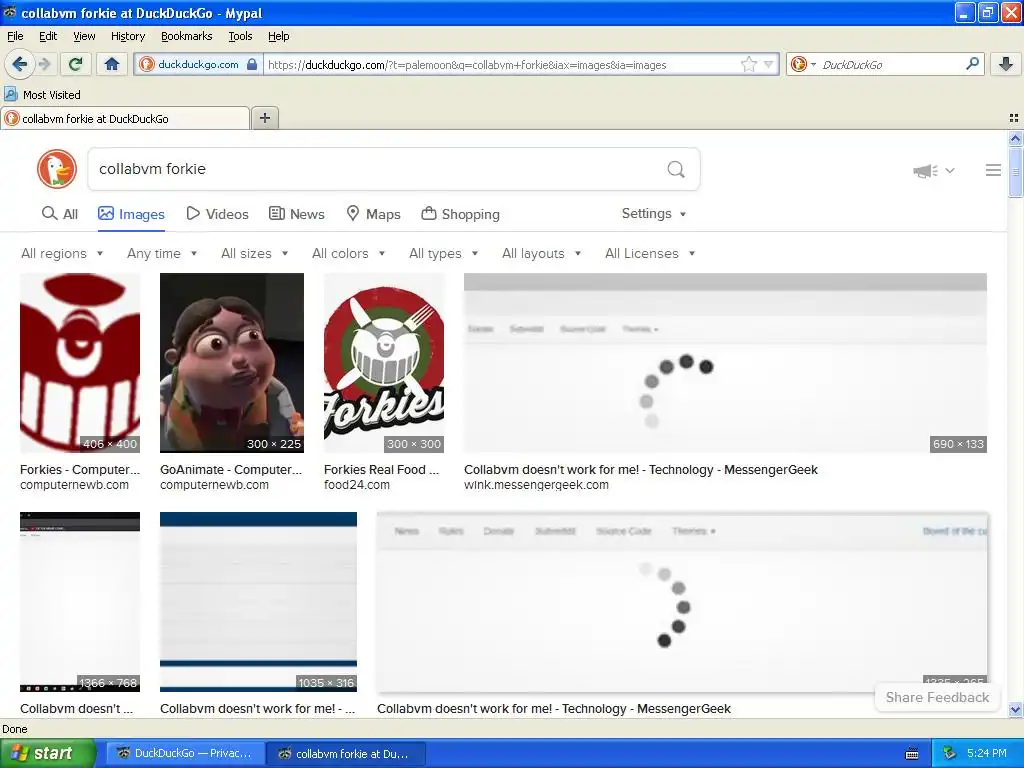Click the page scrollbar up arrow
The height and width of the screenshot is (768, 1024).
(x=1015, y=138)
